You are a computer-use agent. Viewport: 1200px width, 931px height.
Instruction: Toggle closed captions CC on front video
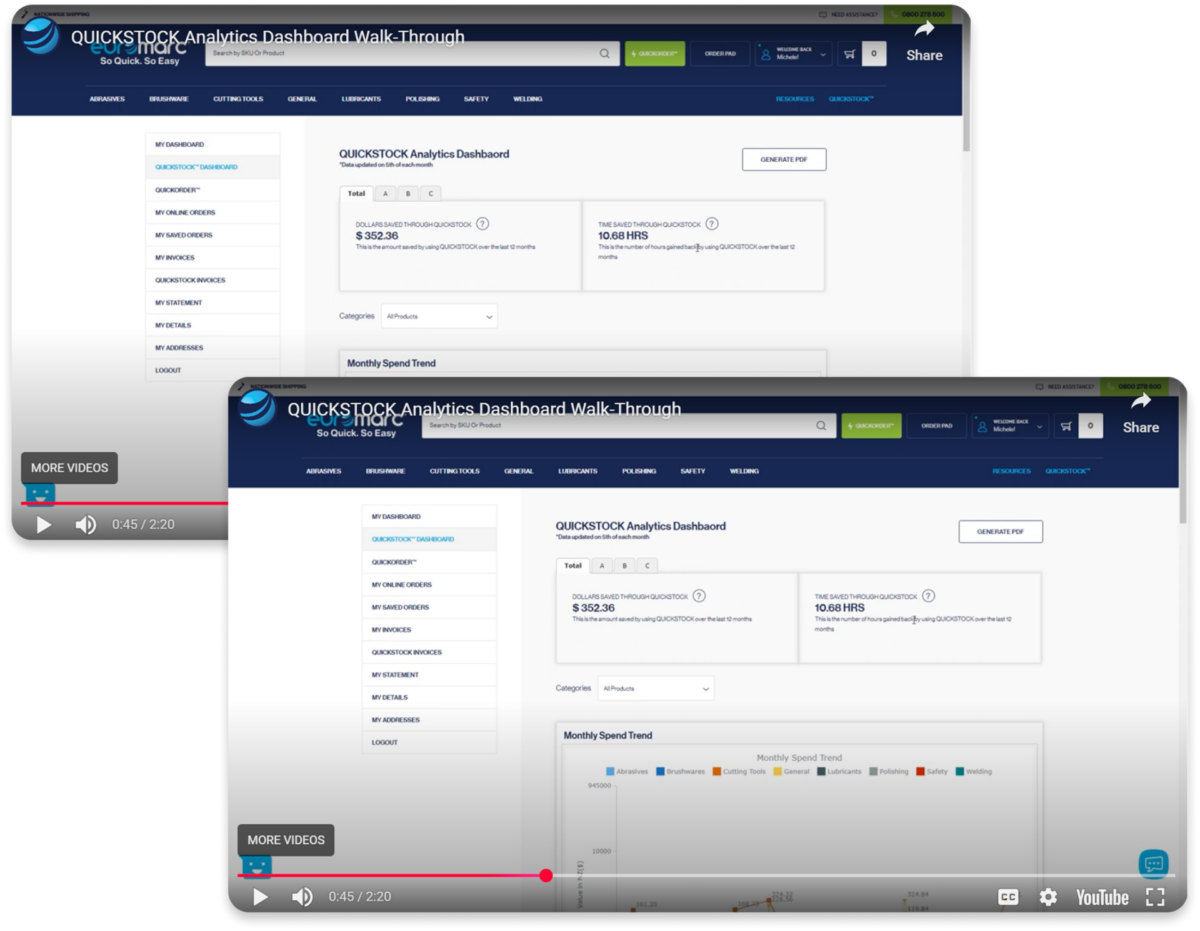coord(1008,897)
